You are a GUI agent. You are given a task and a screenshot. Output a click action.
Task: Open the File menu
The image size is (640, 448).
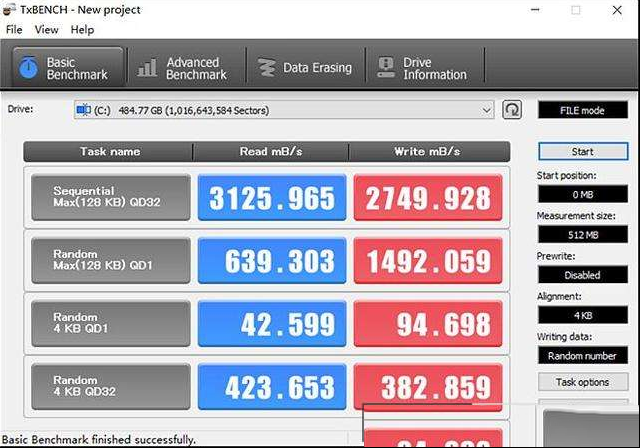point(14,30)
